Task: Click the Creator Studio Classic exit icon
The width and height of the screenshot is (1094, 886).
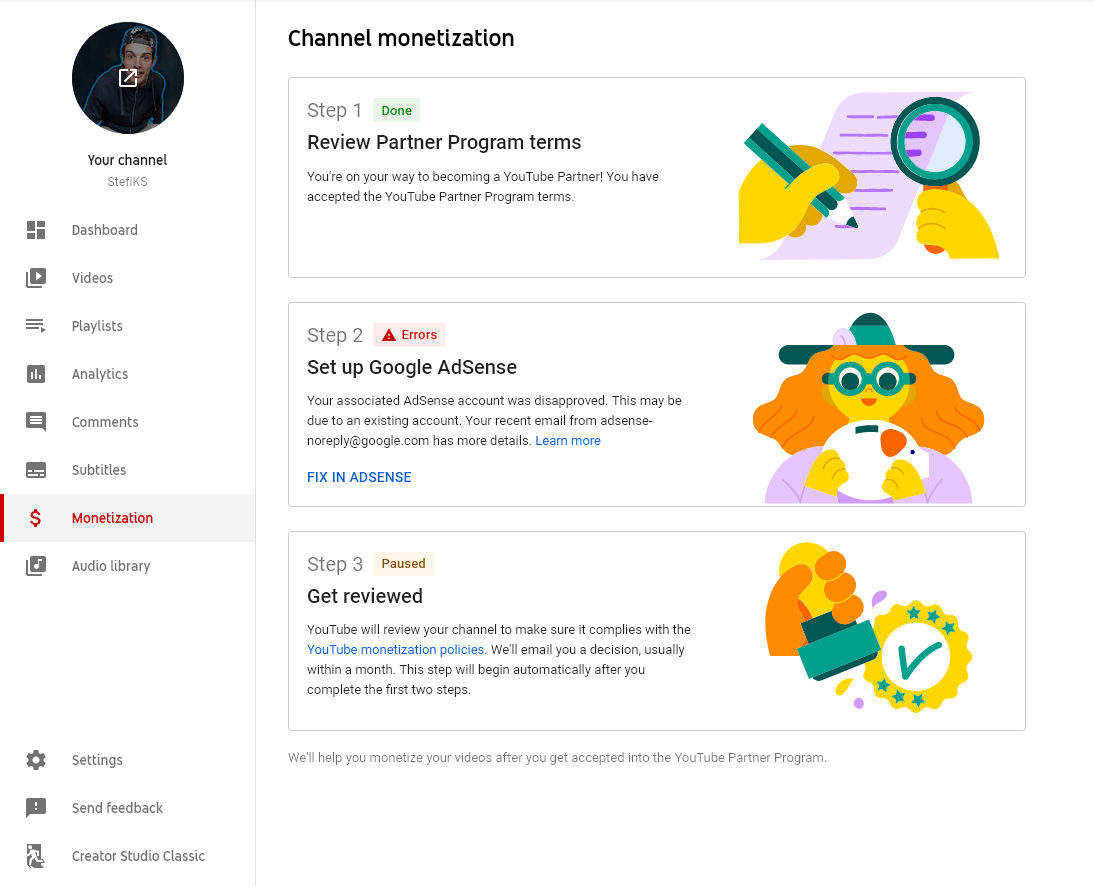Action: click(36, 856)
